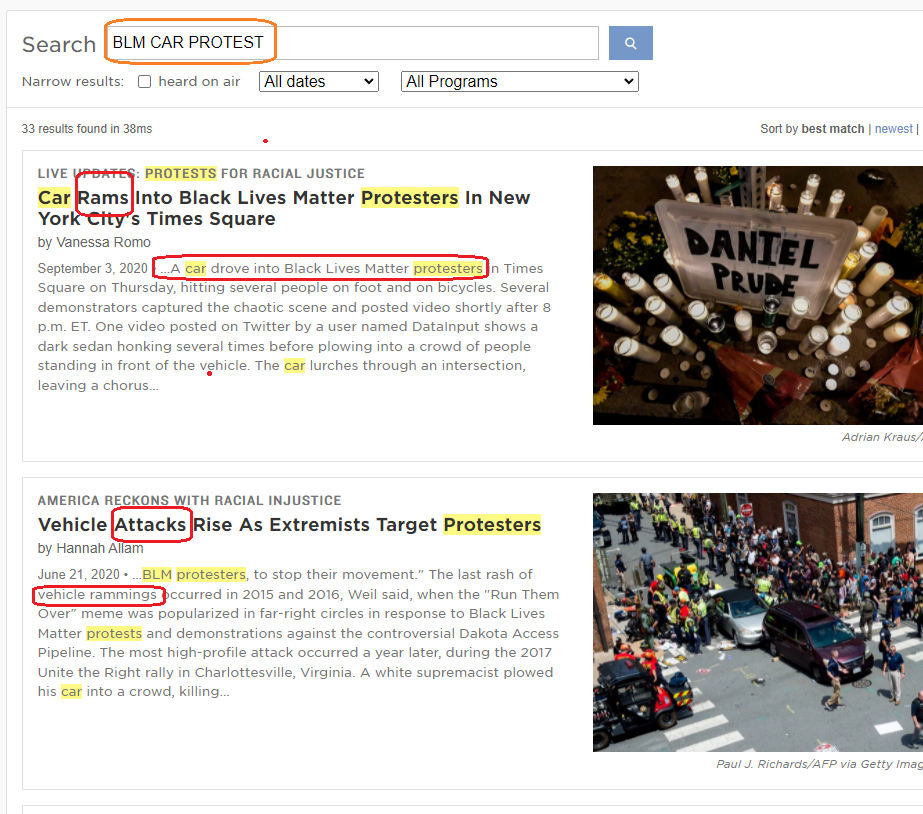Open the America Reckons With Racial Injustice link
This screenshot has height=814, width=923.
tap(190, 500)
